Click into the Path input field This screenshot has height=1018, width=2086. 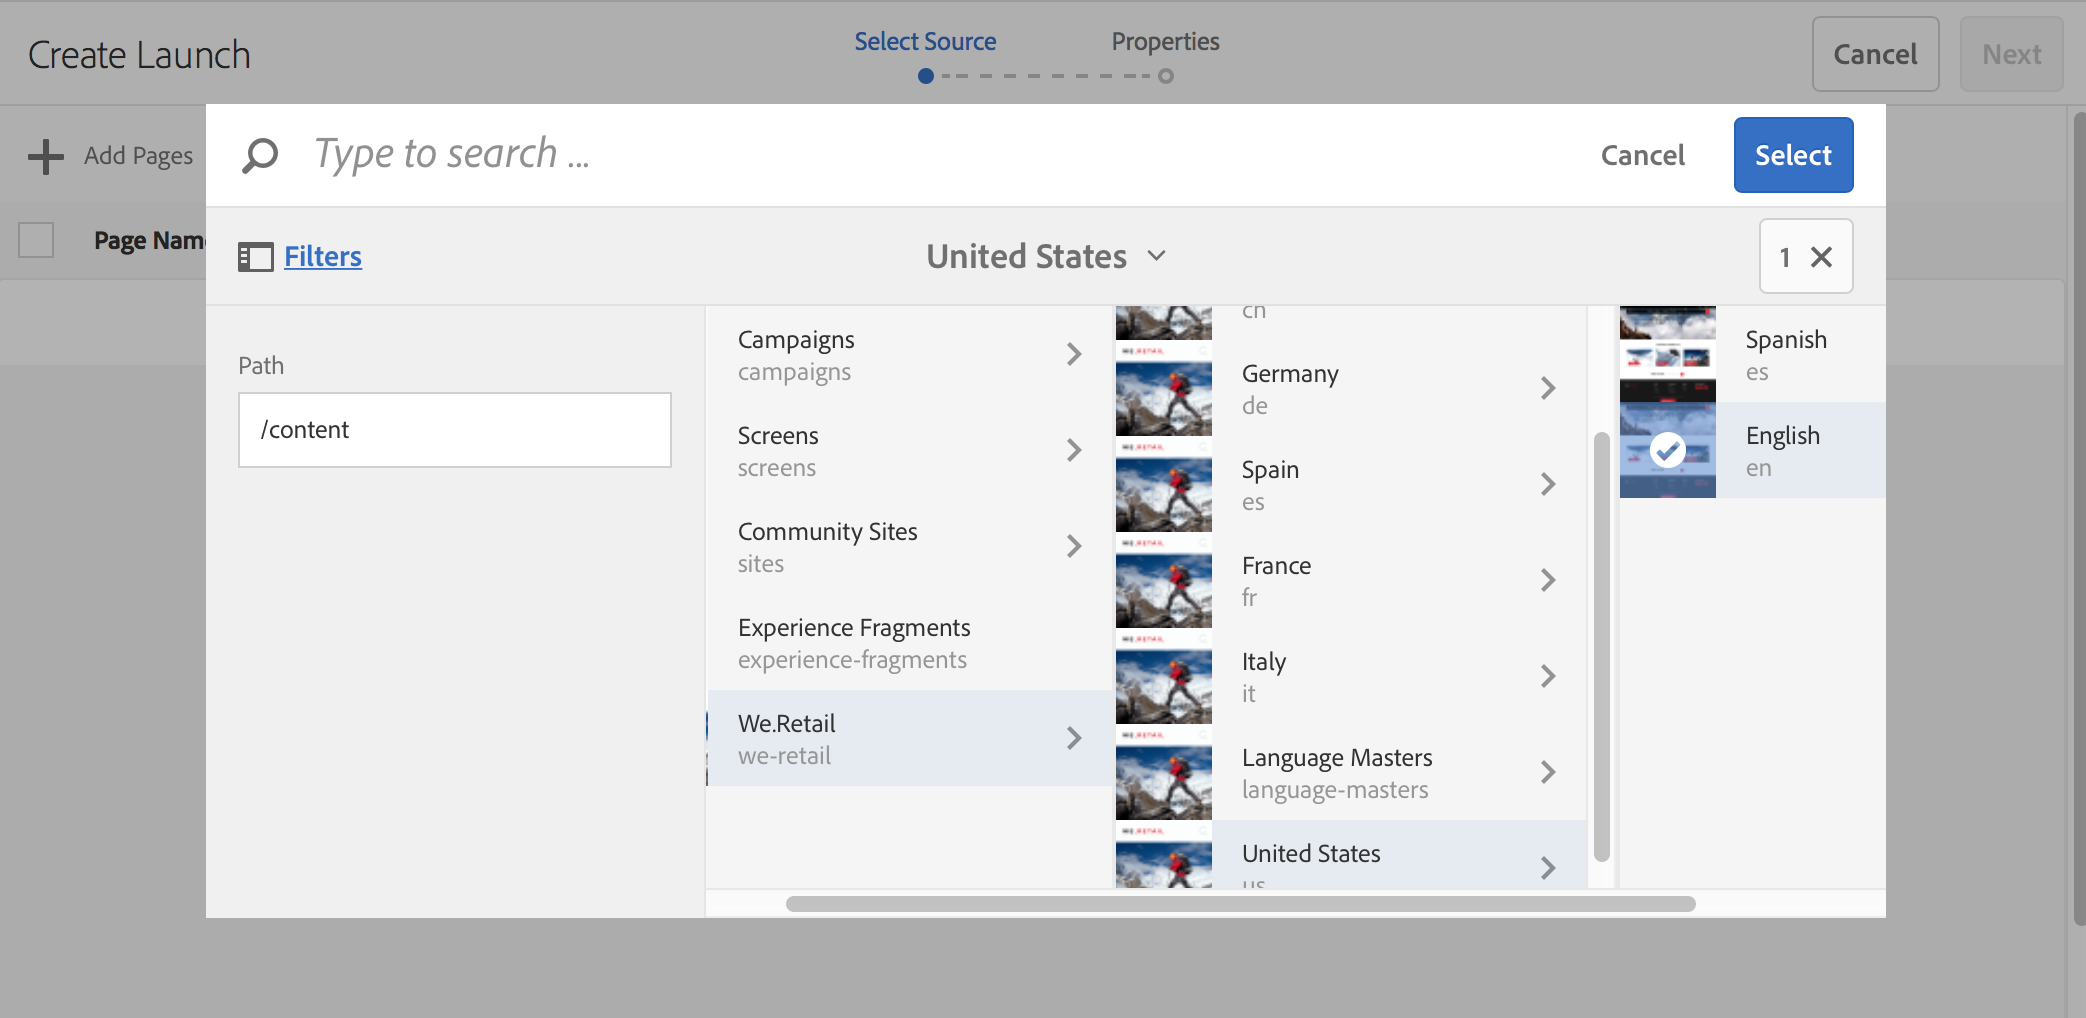(x=455, y=430)
